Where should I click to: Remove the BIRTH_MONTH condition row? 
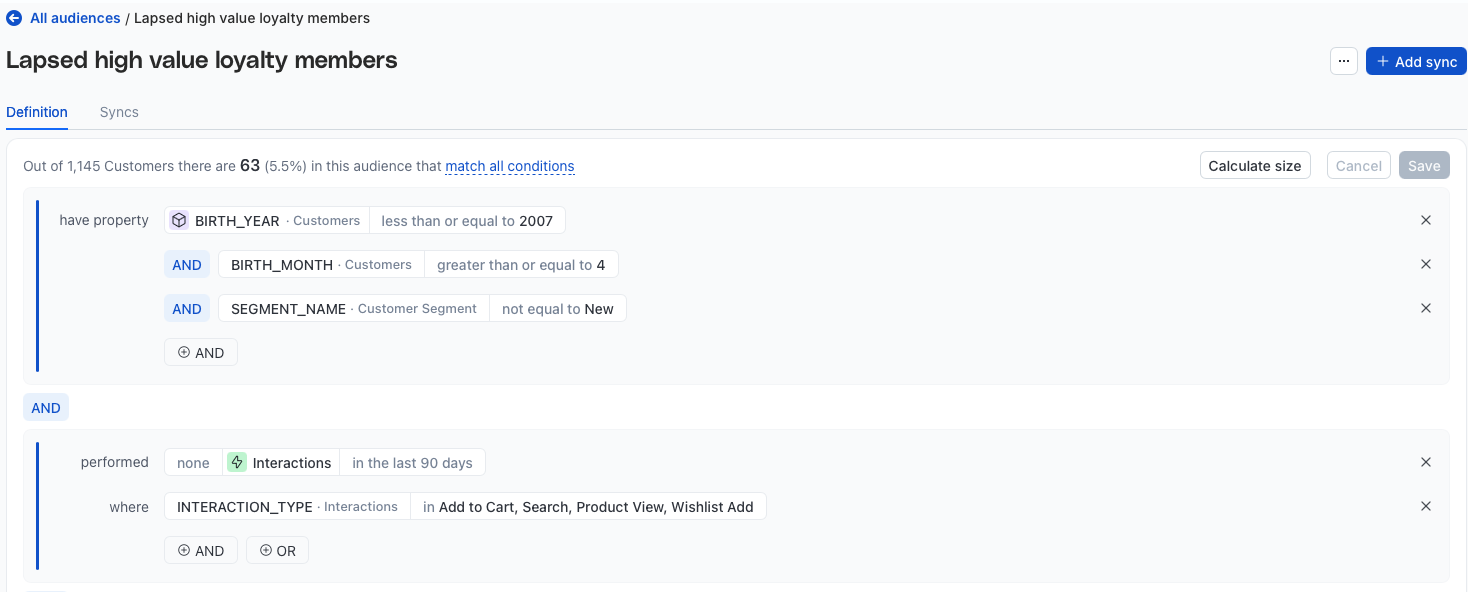(x=1426, y=265)
